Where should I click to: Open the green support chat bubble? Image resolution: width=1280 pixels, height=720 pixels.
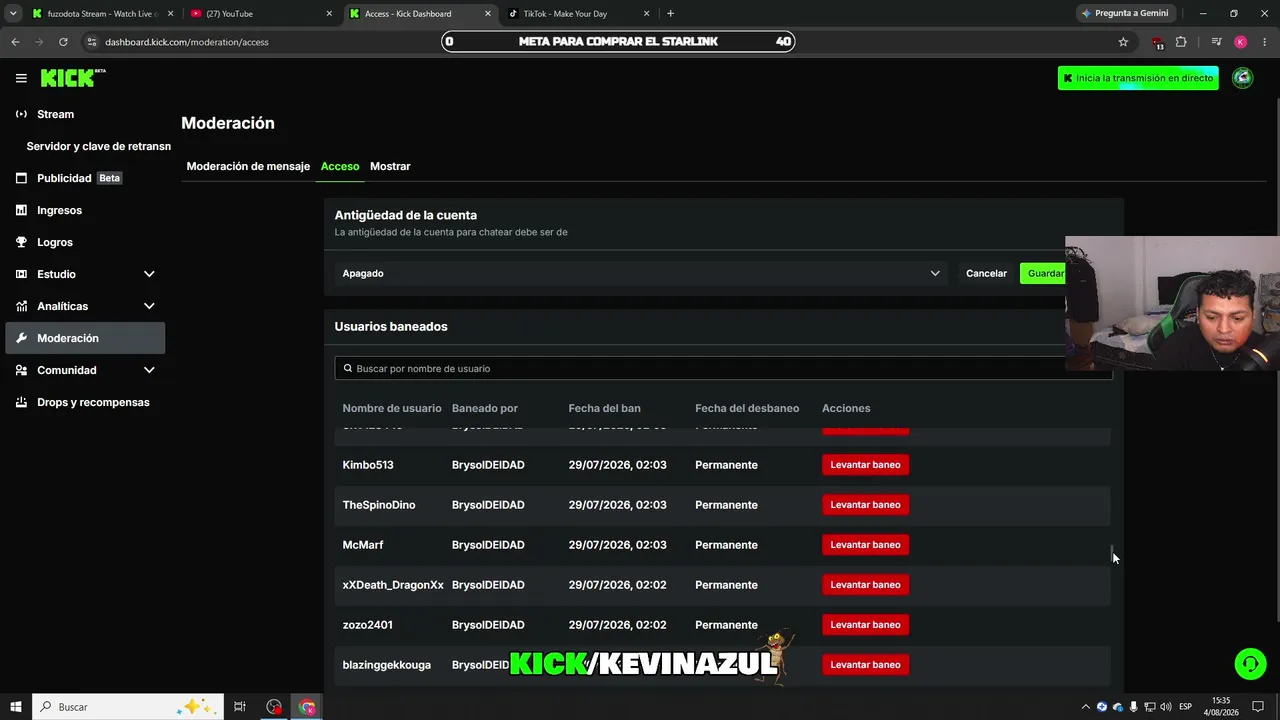click(1250, 664)
